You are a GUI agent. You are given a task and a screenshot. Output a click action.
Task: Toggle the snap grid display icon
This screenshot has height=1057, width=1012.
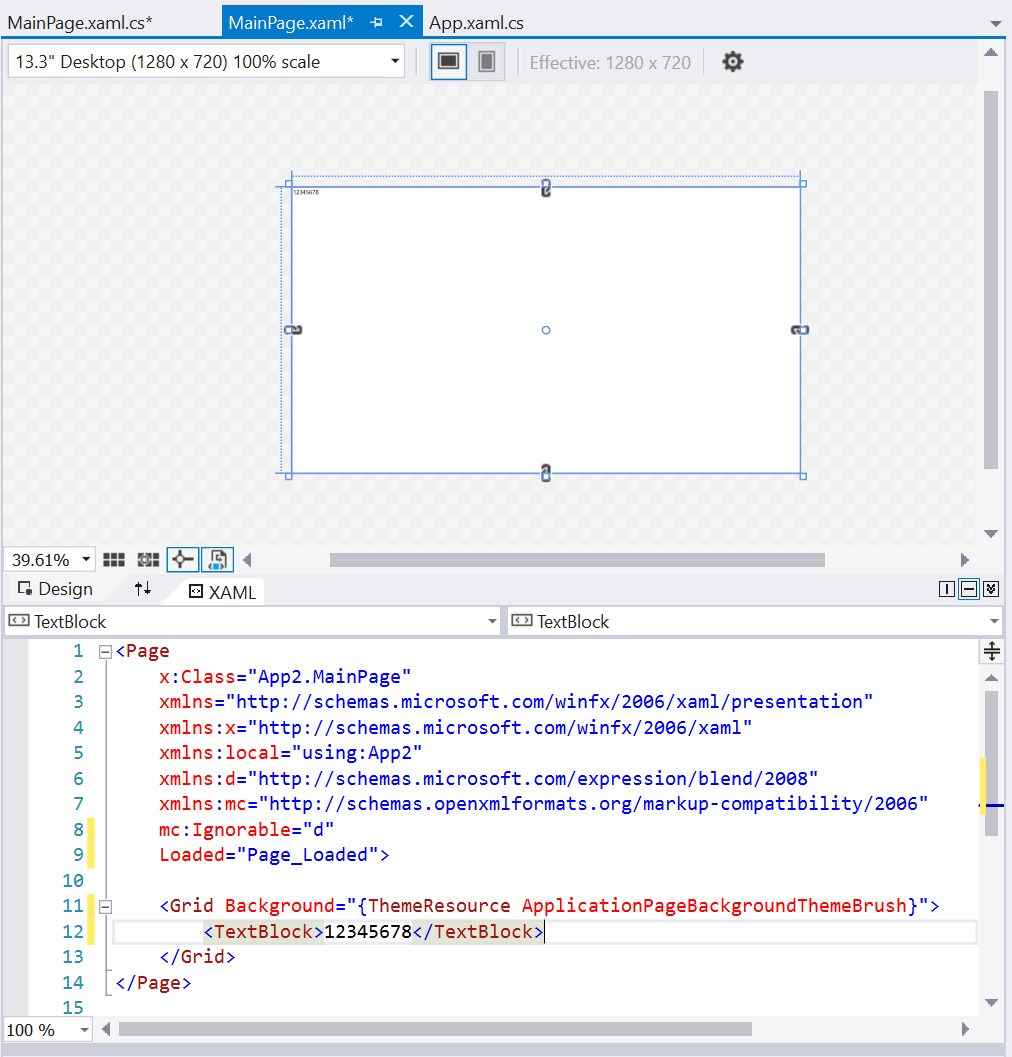click(x=113, y=559)
